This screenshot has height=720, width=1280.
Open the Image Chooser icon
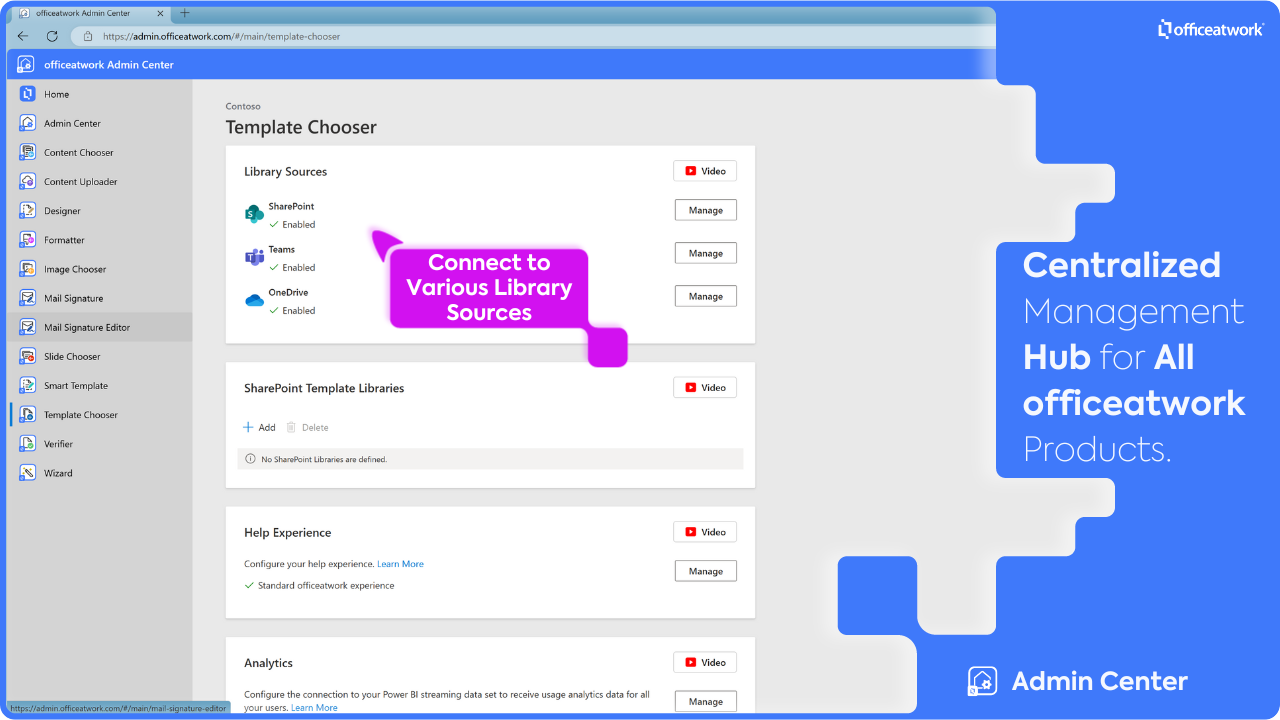[27, 269]
